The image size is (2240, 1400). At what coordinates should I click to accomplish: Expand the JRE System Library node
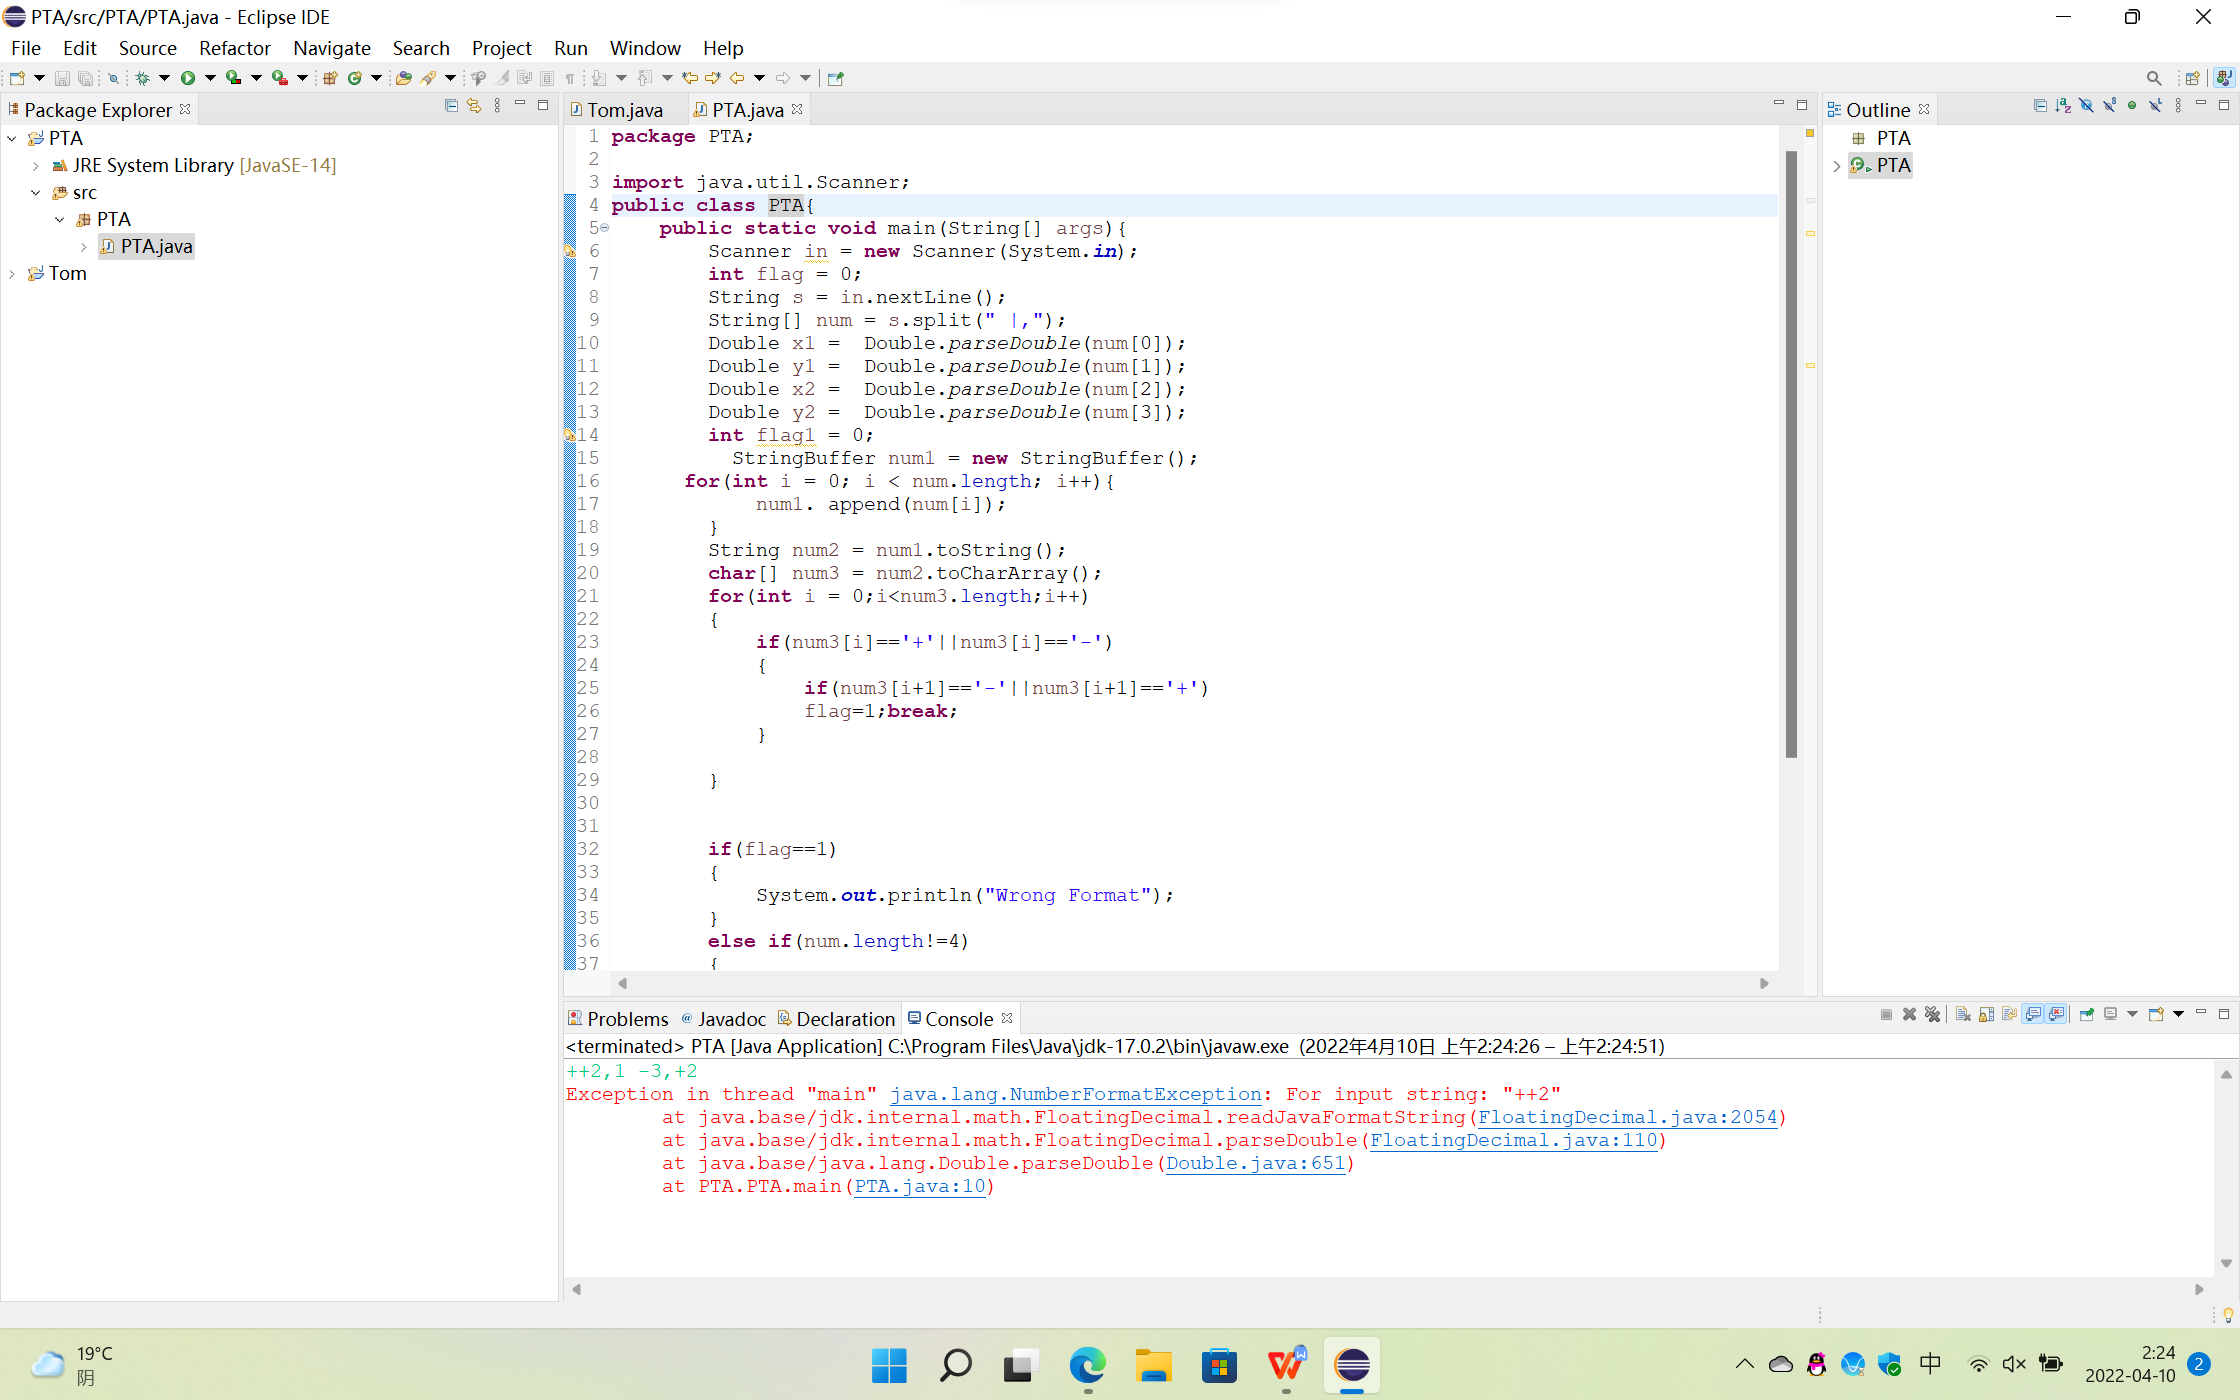pos(36,166)
